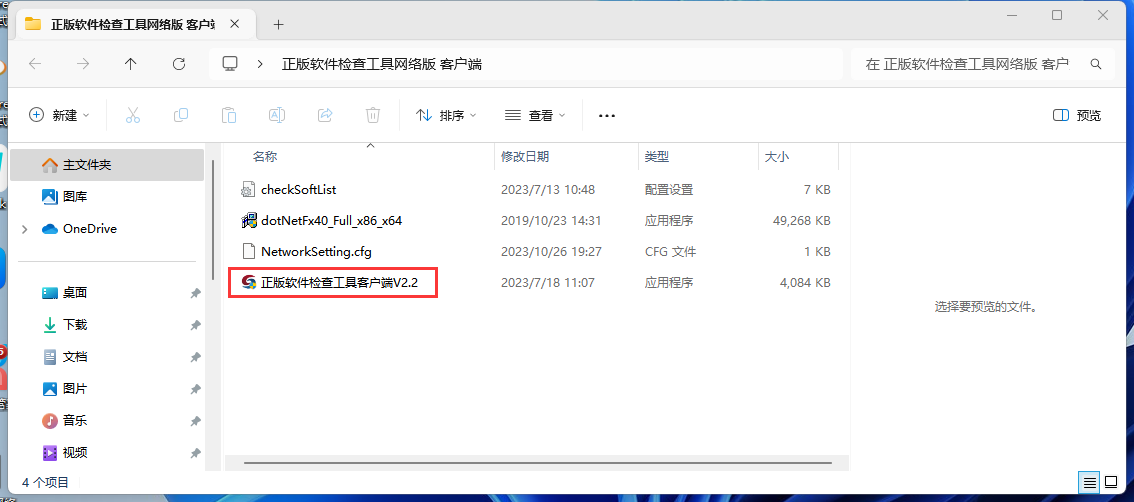Refresh the folder view
Image resolution: width=1134 pixels, height=502 pixels.
(179, 64)
